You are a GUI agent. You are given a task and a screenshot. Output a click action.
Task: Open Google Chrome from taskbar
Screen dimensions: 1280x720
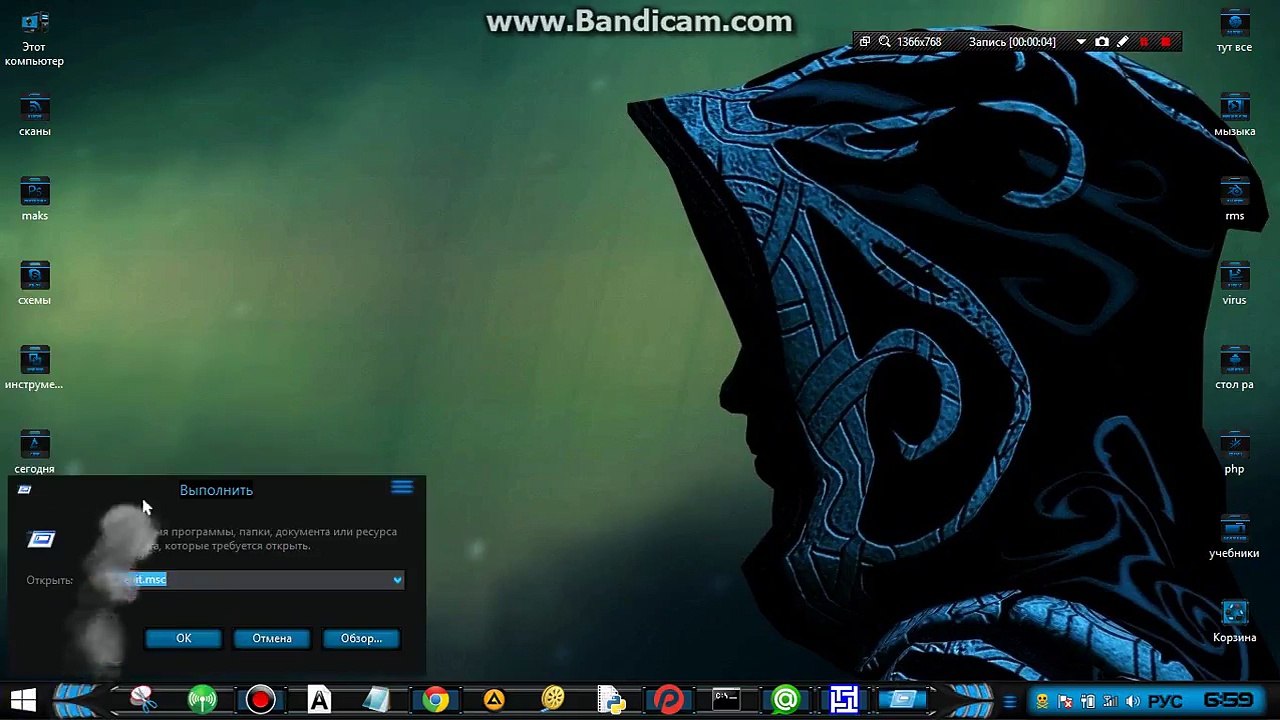click(435, 700)
